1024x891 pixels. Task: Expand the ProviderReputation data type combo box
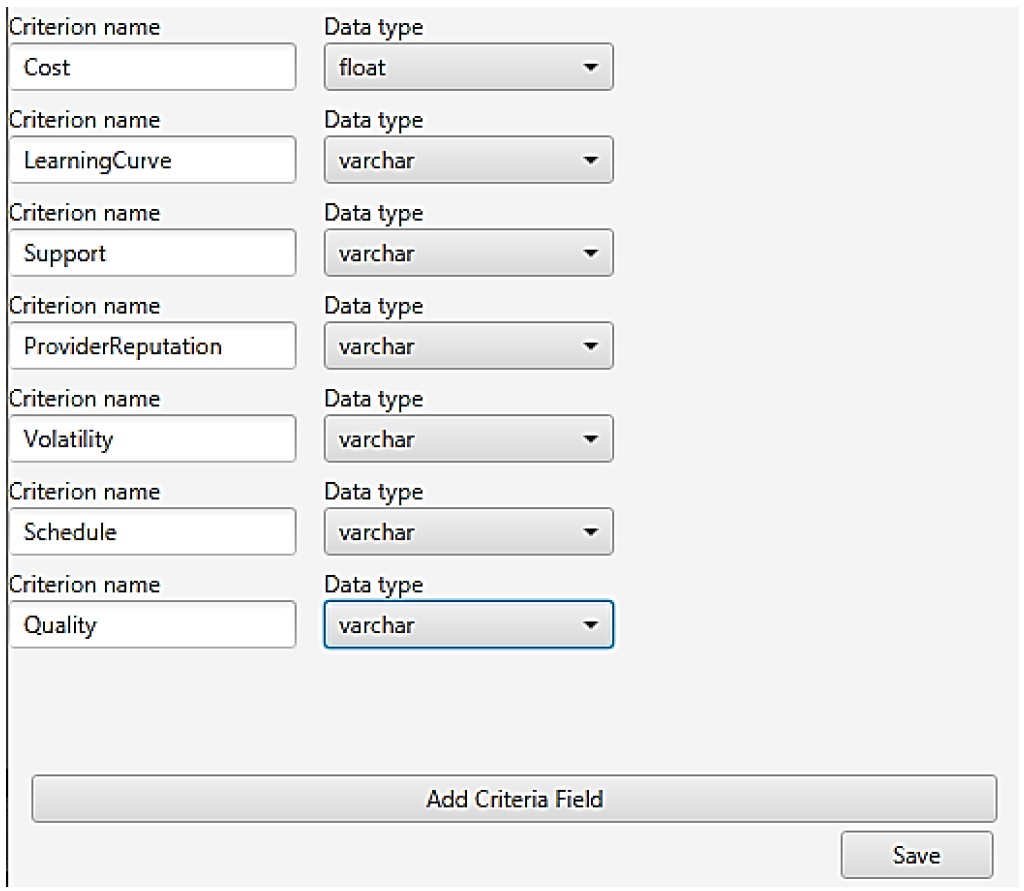468,346
